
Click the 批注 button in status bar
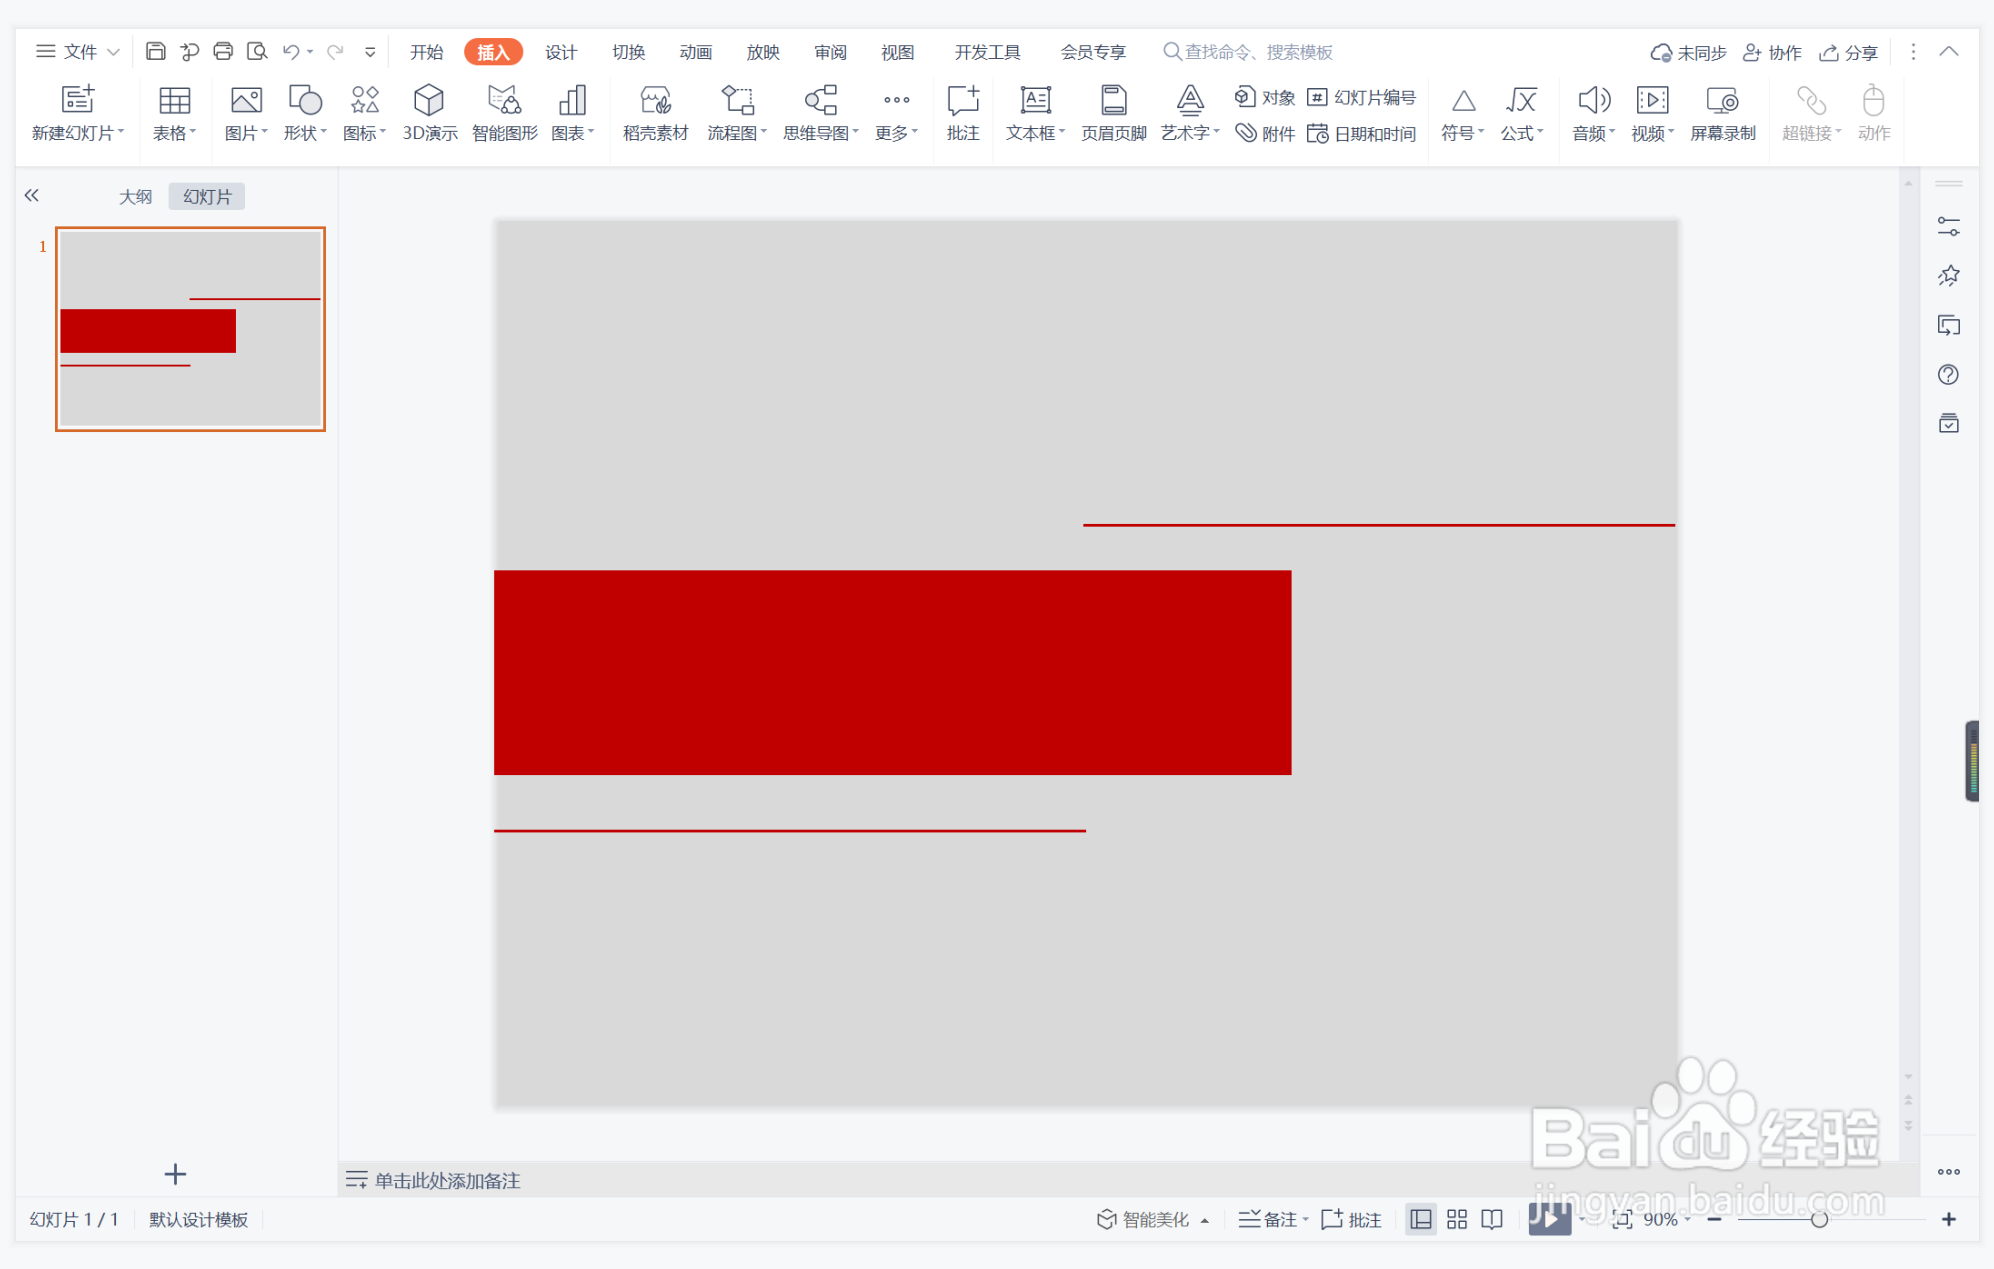tap(1352, 1219)
